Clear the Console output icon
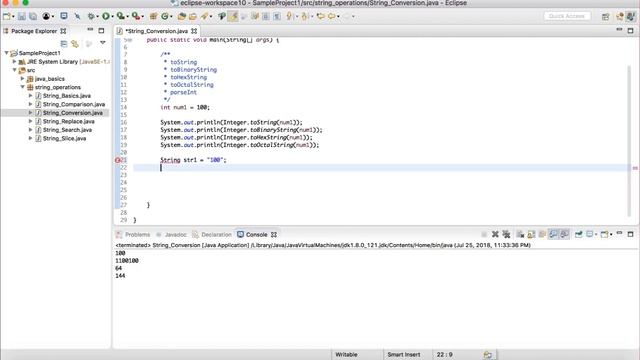This screenshot has width=640, height=360. [x=520, y=234]
